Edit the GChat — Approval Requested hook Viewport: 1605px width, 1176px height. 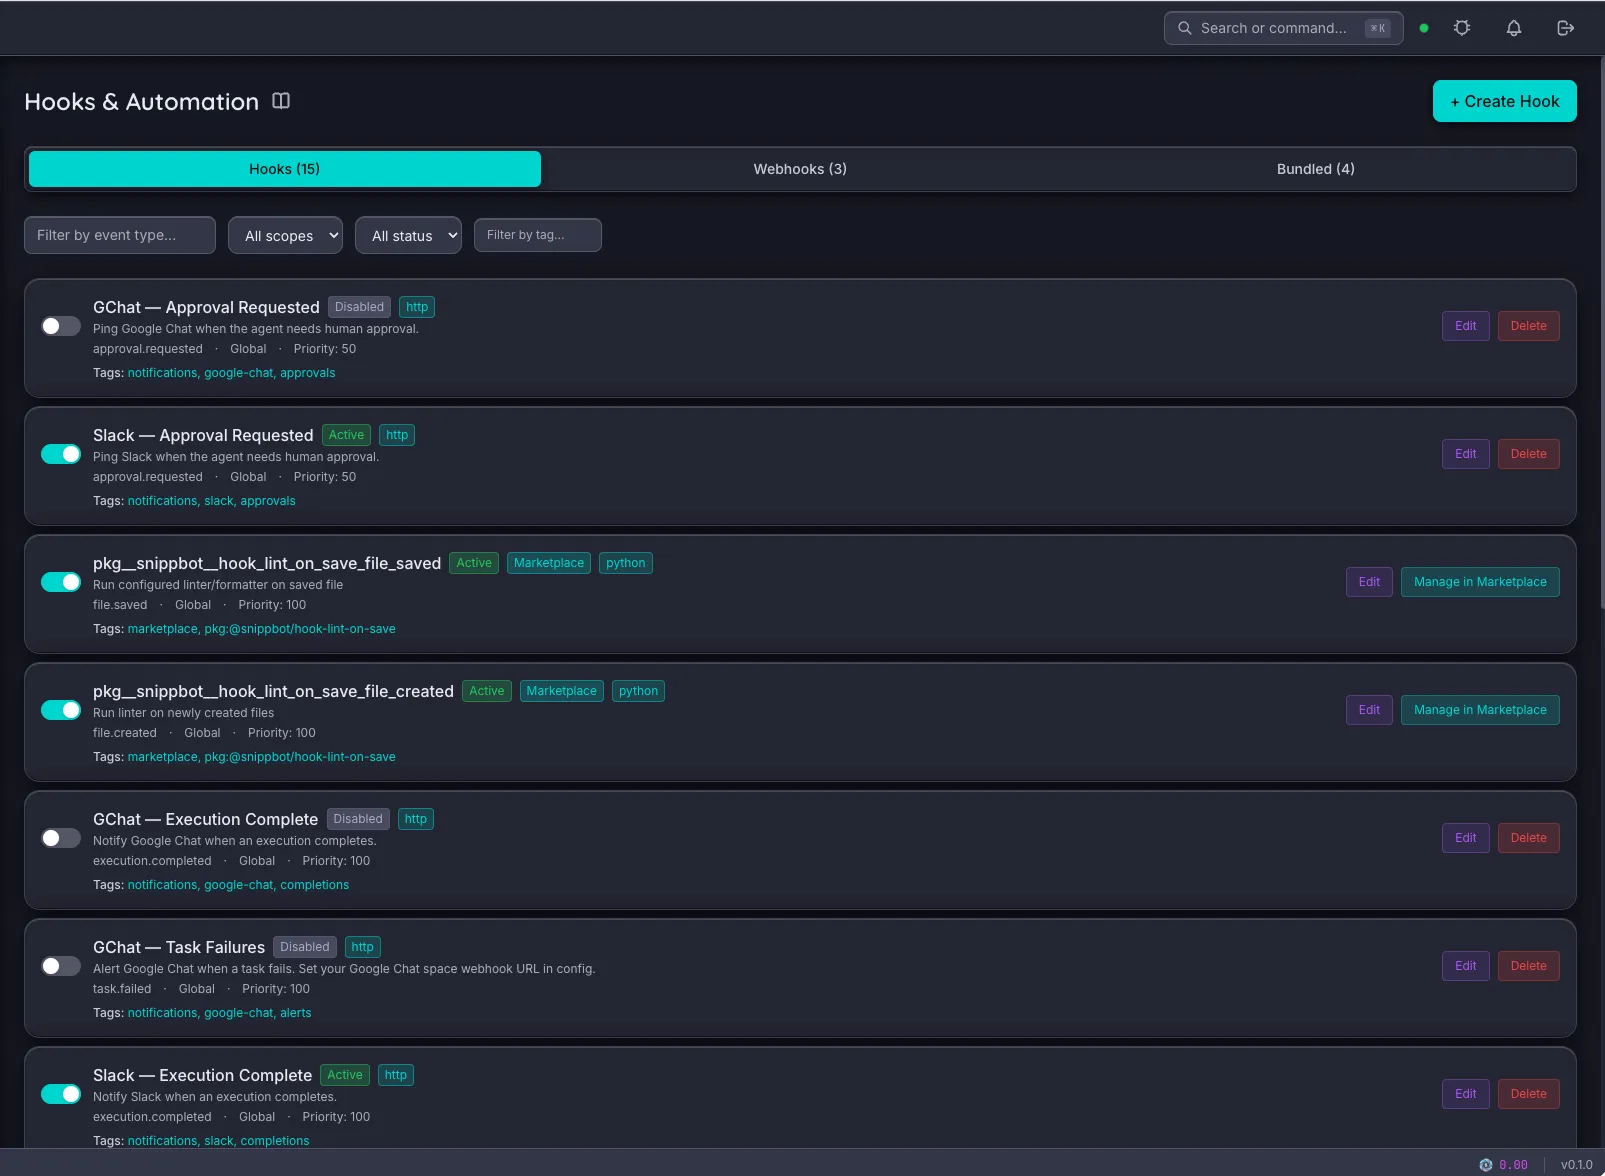[1466, 326]
